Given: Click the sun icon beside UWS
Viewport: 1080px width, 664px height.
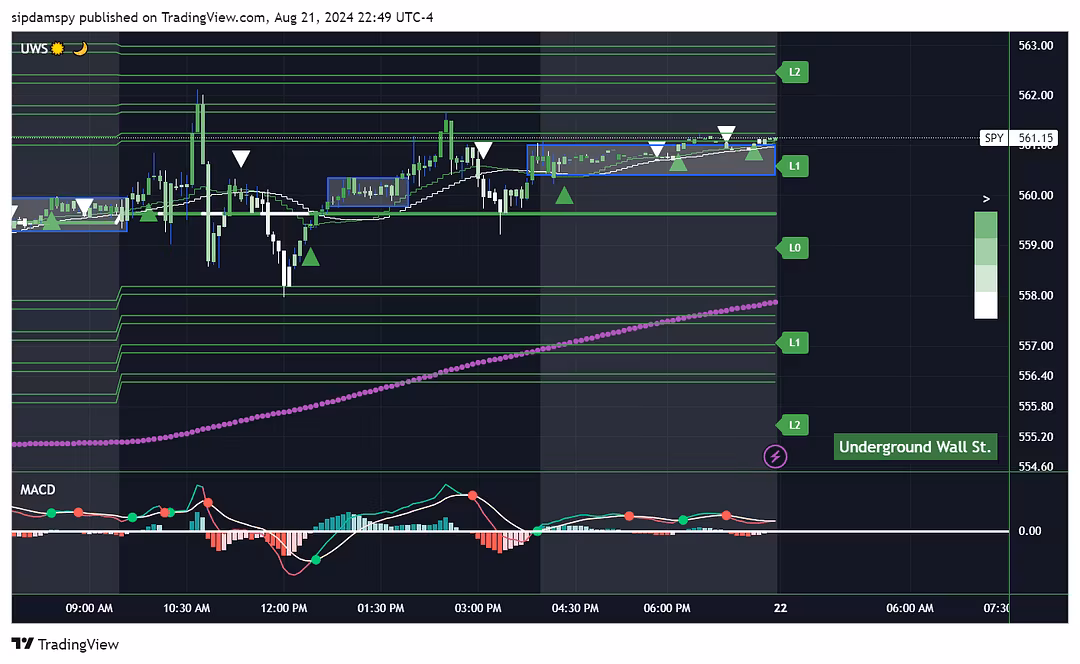Looking at the screenshot, I should click(58, 48).
